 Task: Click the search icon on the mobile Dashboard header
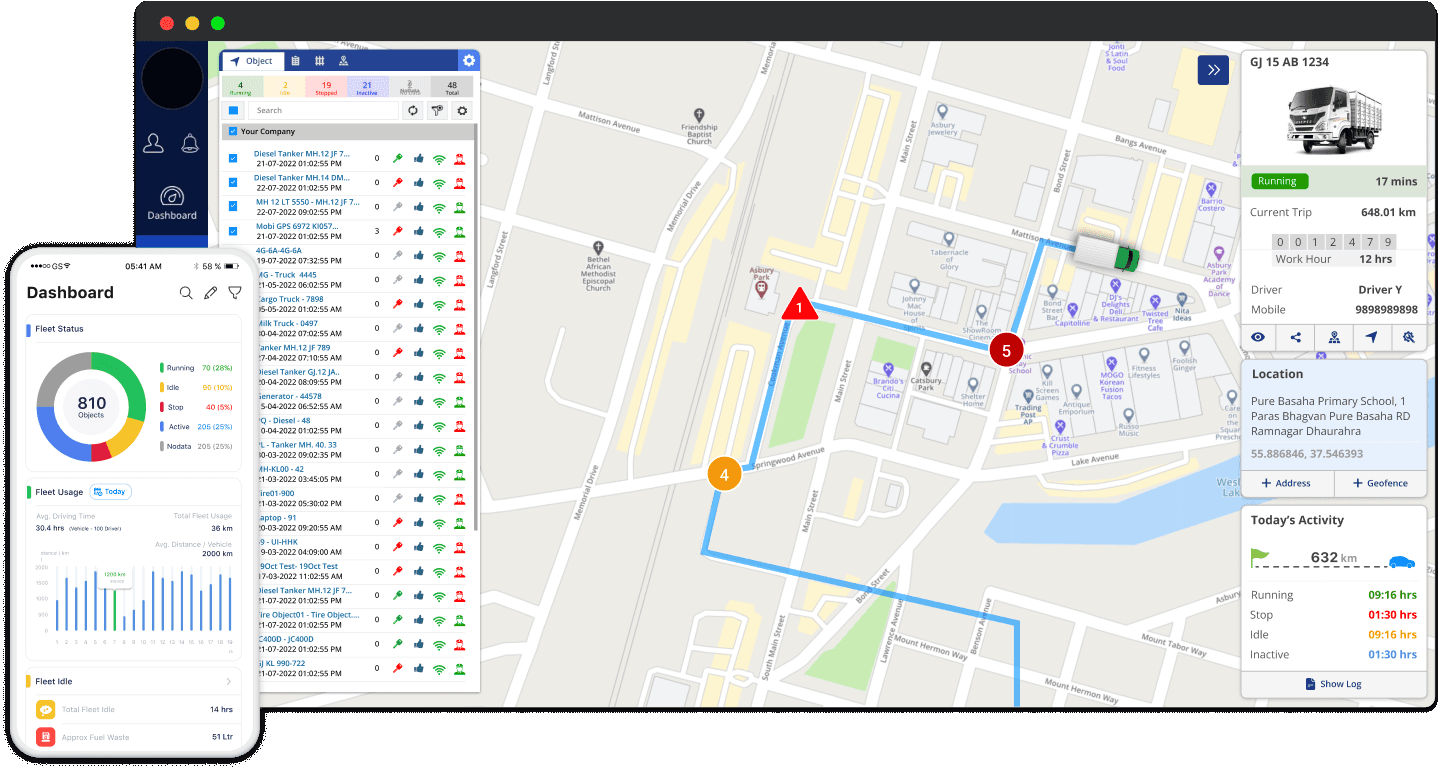pyautogui.click(x=186, y=292)
